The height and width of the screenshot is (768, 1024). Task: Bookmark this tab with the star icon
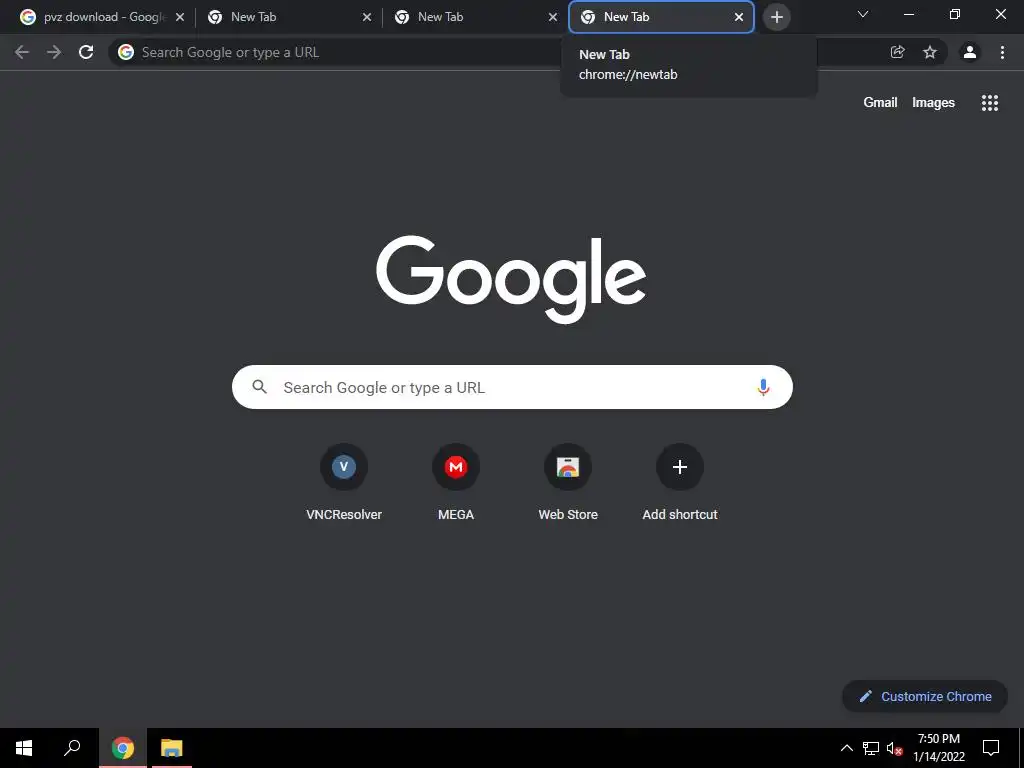click(x=930, y=52)
